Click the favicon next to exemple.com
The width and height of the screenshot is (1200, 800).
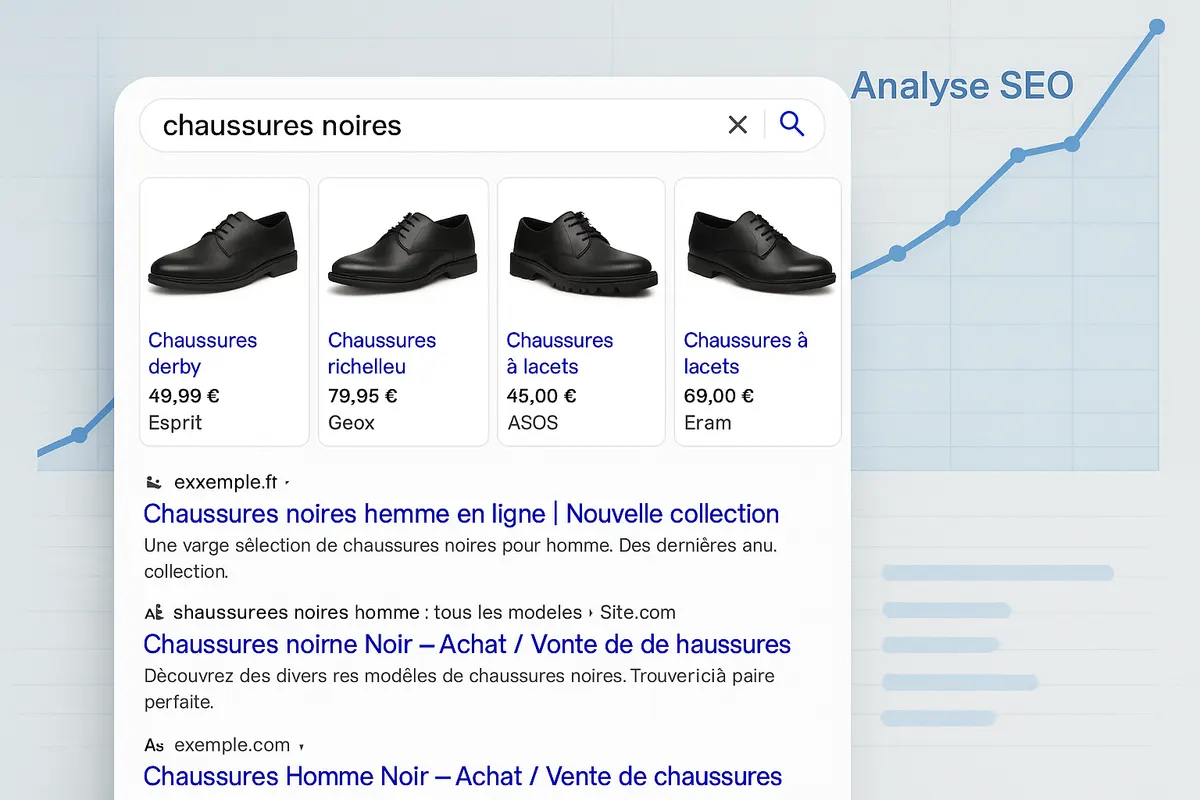coord(154,745)
